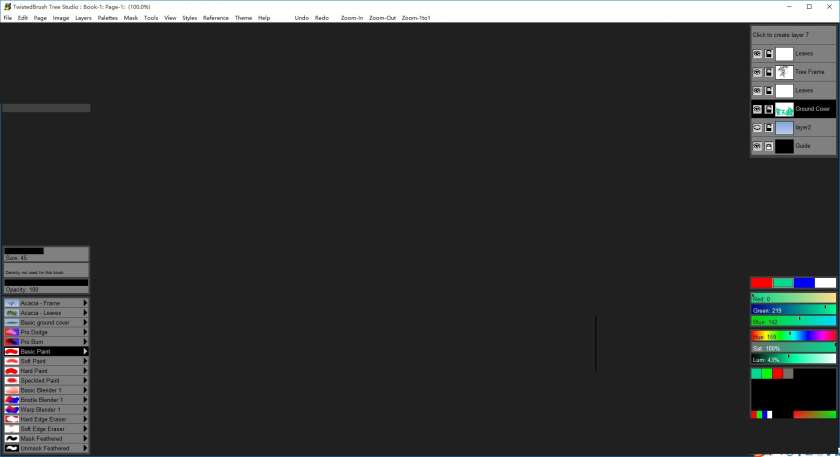840x457 pixels.
Task: Toggle visibility of the Ground Cover layer
Action: (757, 109)
